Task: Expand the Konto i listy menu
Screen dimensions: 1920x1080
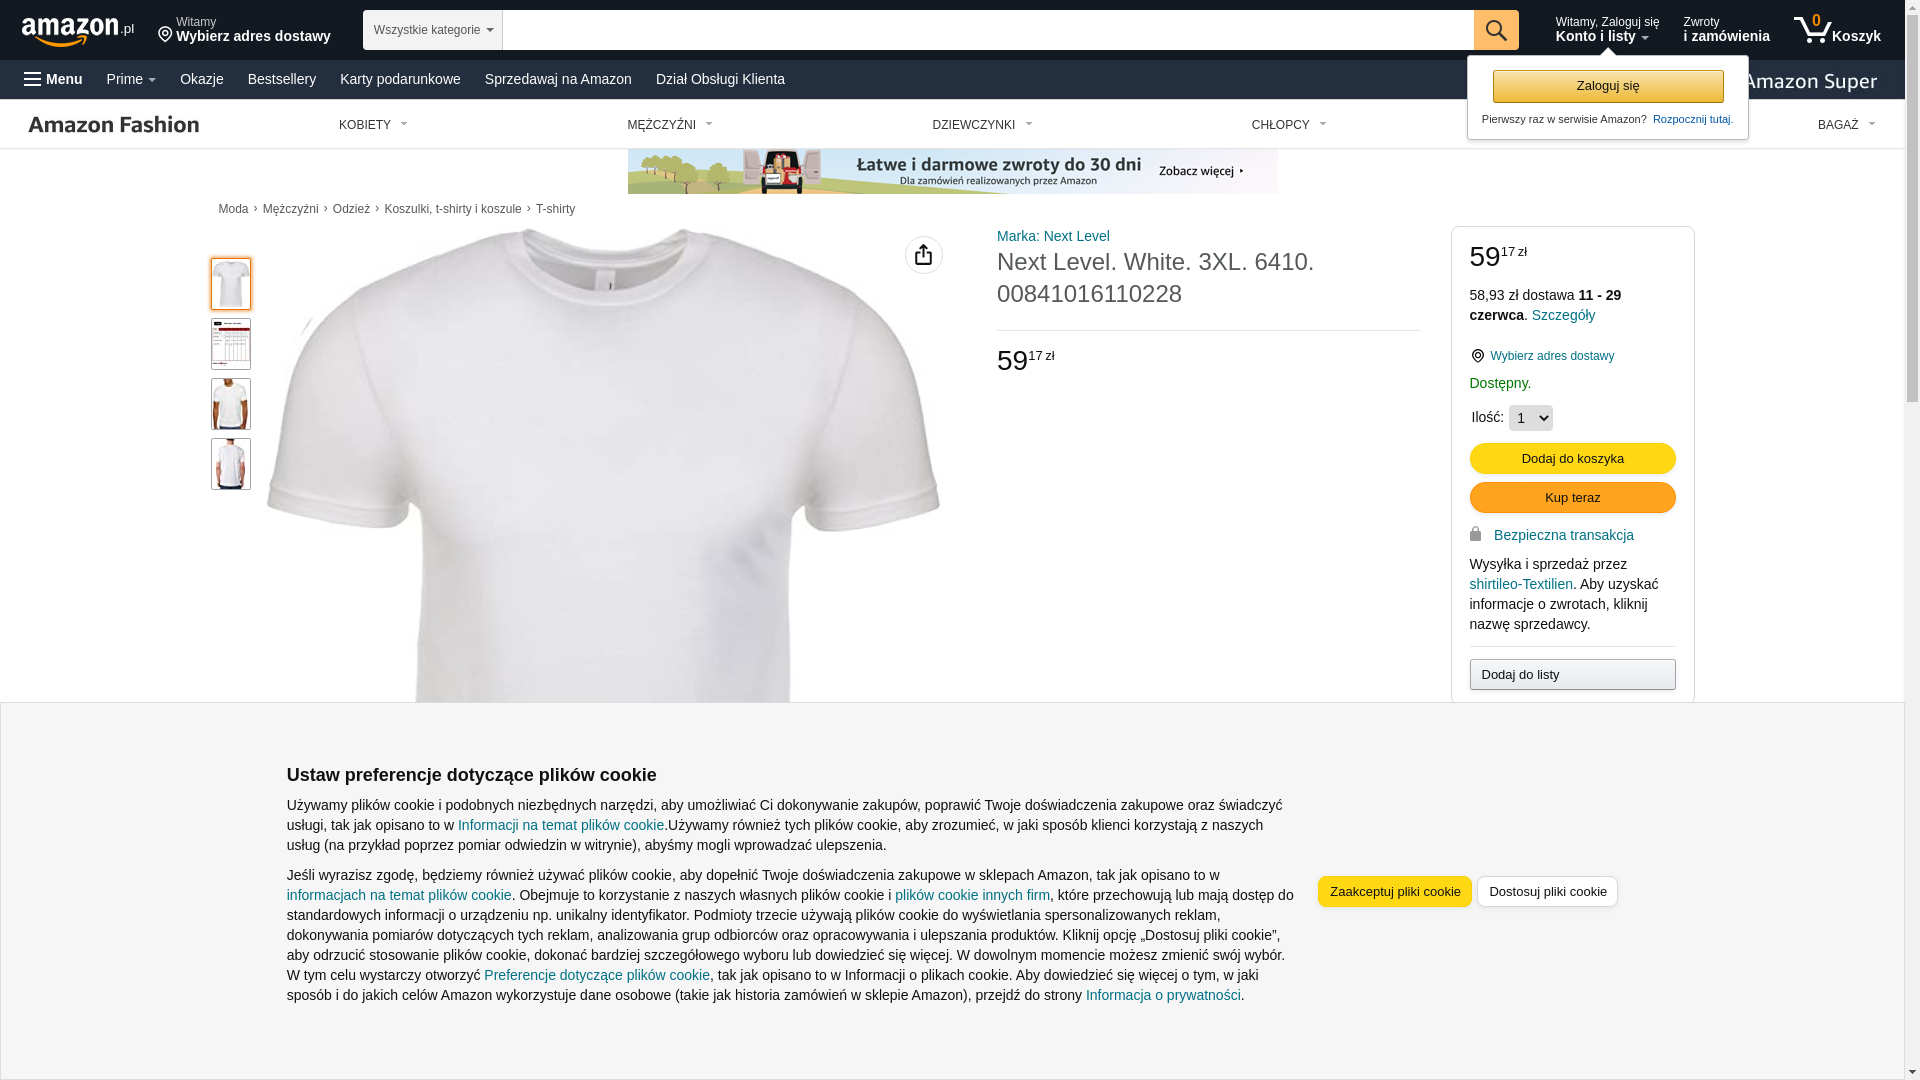Action: coord(1606,30)
